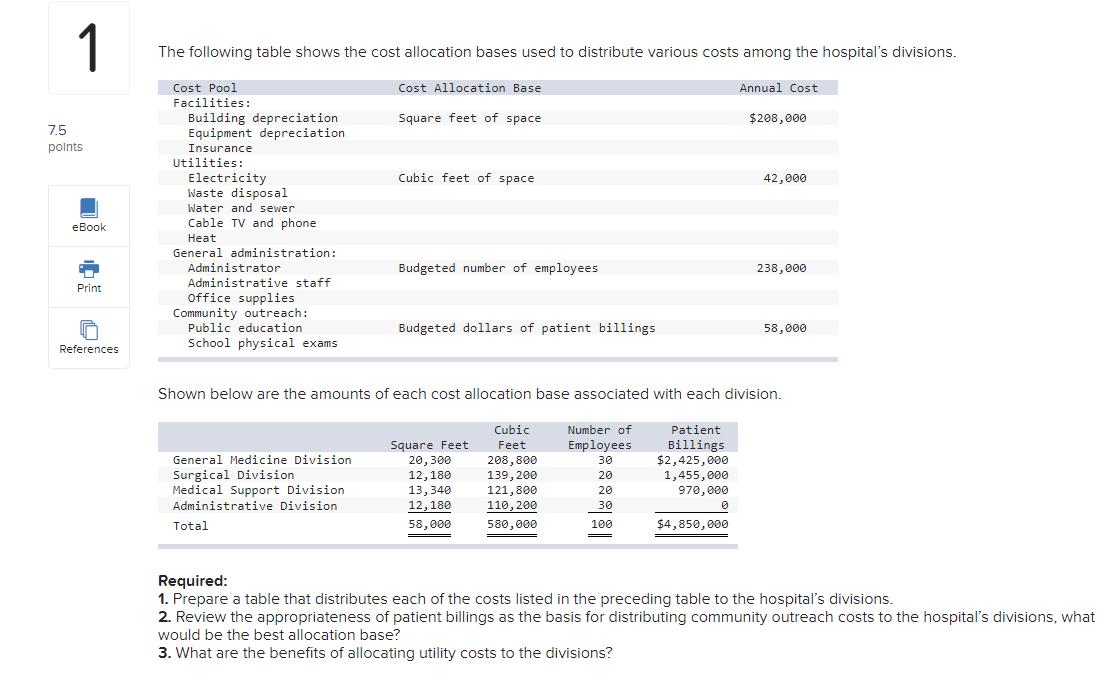1117x683 pixels.
Task: Click the Annual Cost header cell
Action: tap(780, 88)
